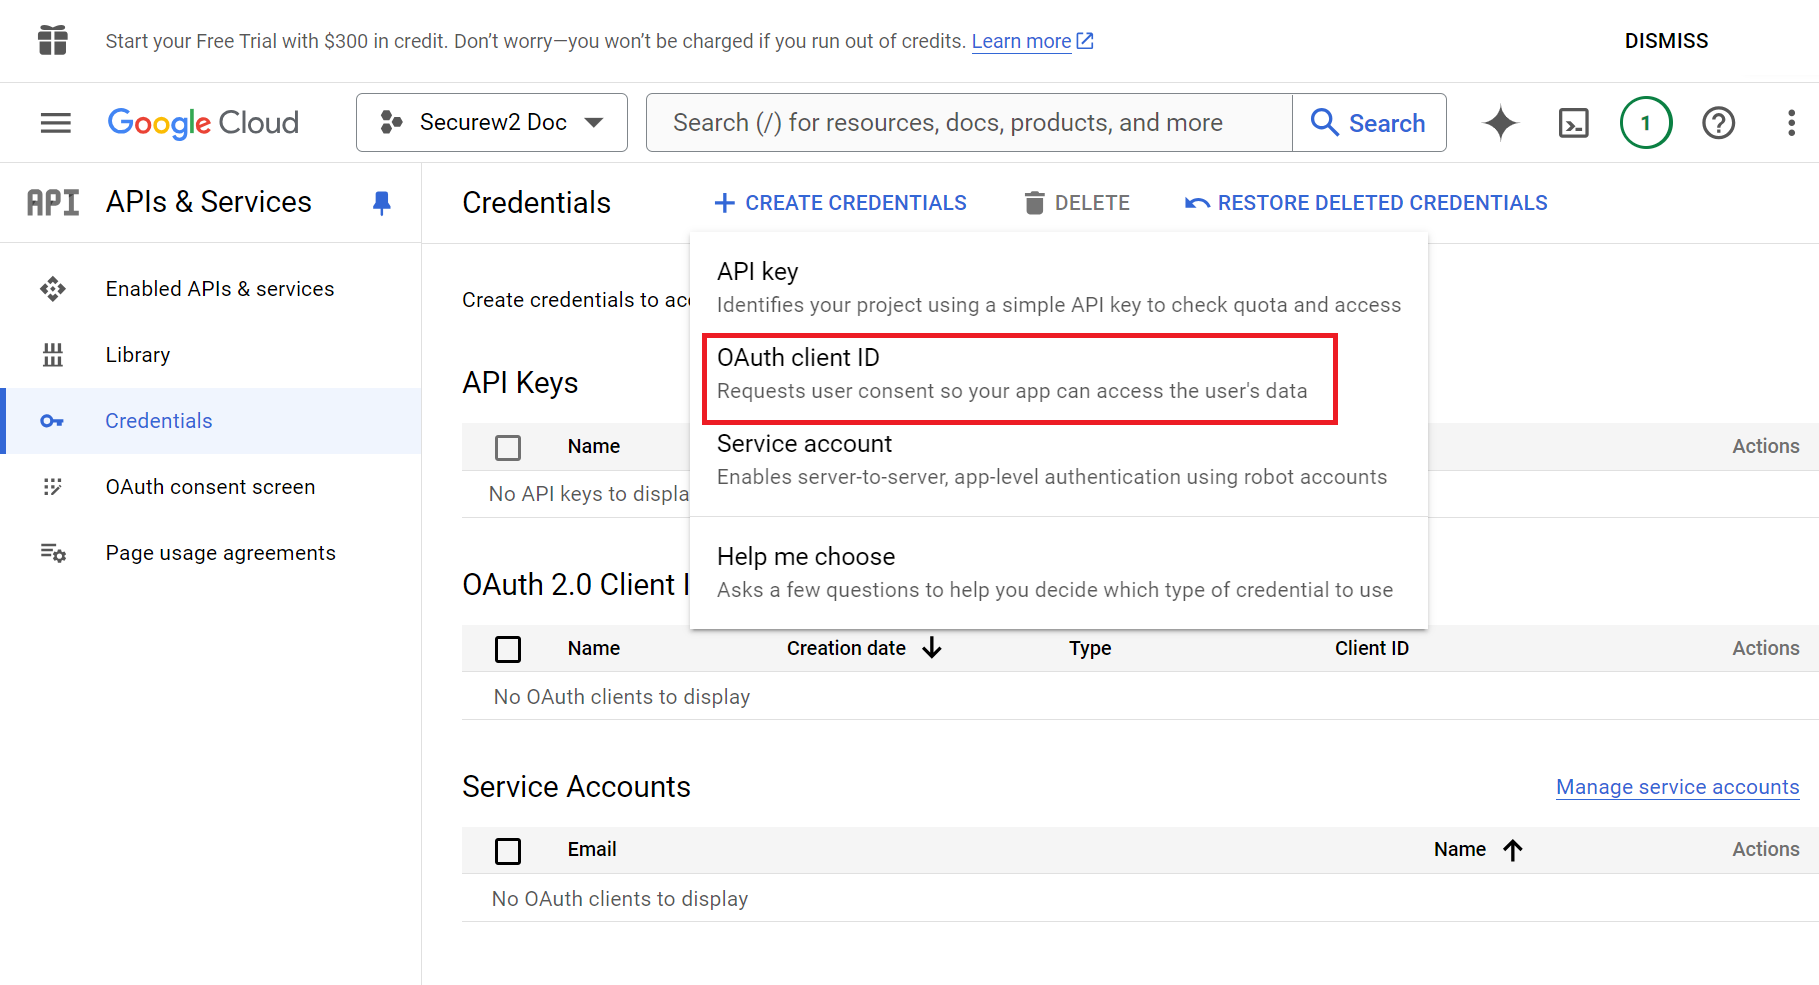This screenshot has height=985, width=1819.
Task: Click the free trial gift icon
Action: [53, 41]
